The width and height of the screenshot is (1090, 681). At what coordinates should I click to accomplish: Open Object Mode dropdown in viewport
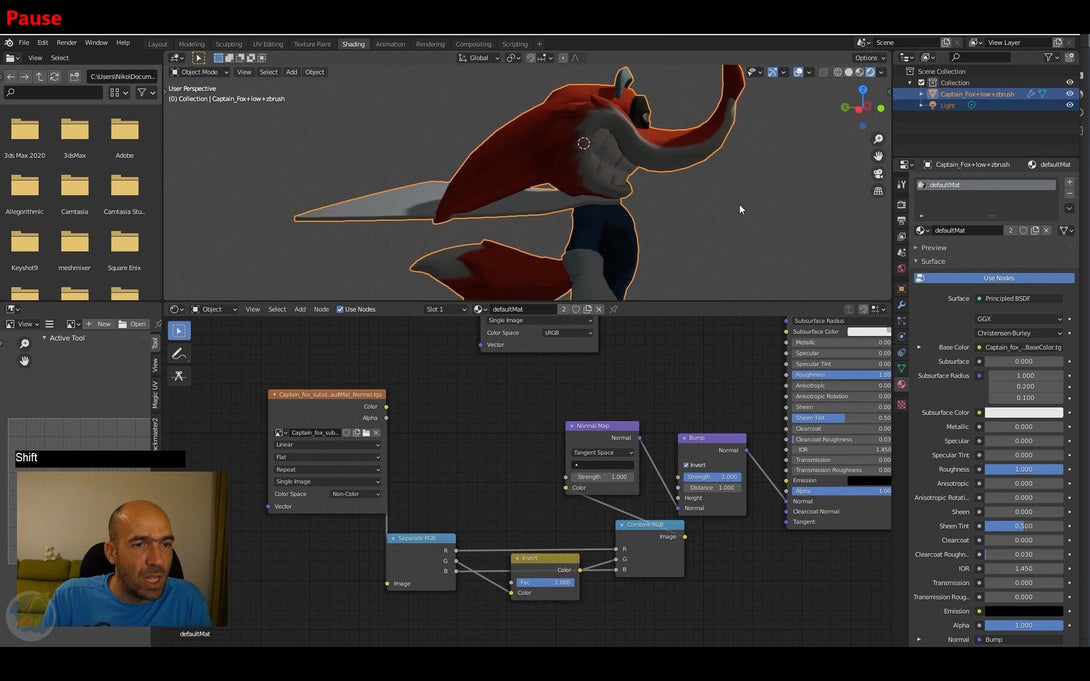point(200,72)
